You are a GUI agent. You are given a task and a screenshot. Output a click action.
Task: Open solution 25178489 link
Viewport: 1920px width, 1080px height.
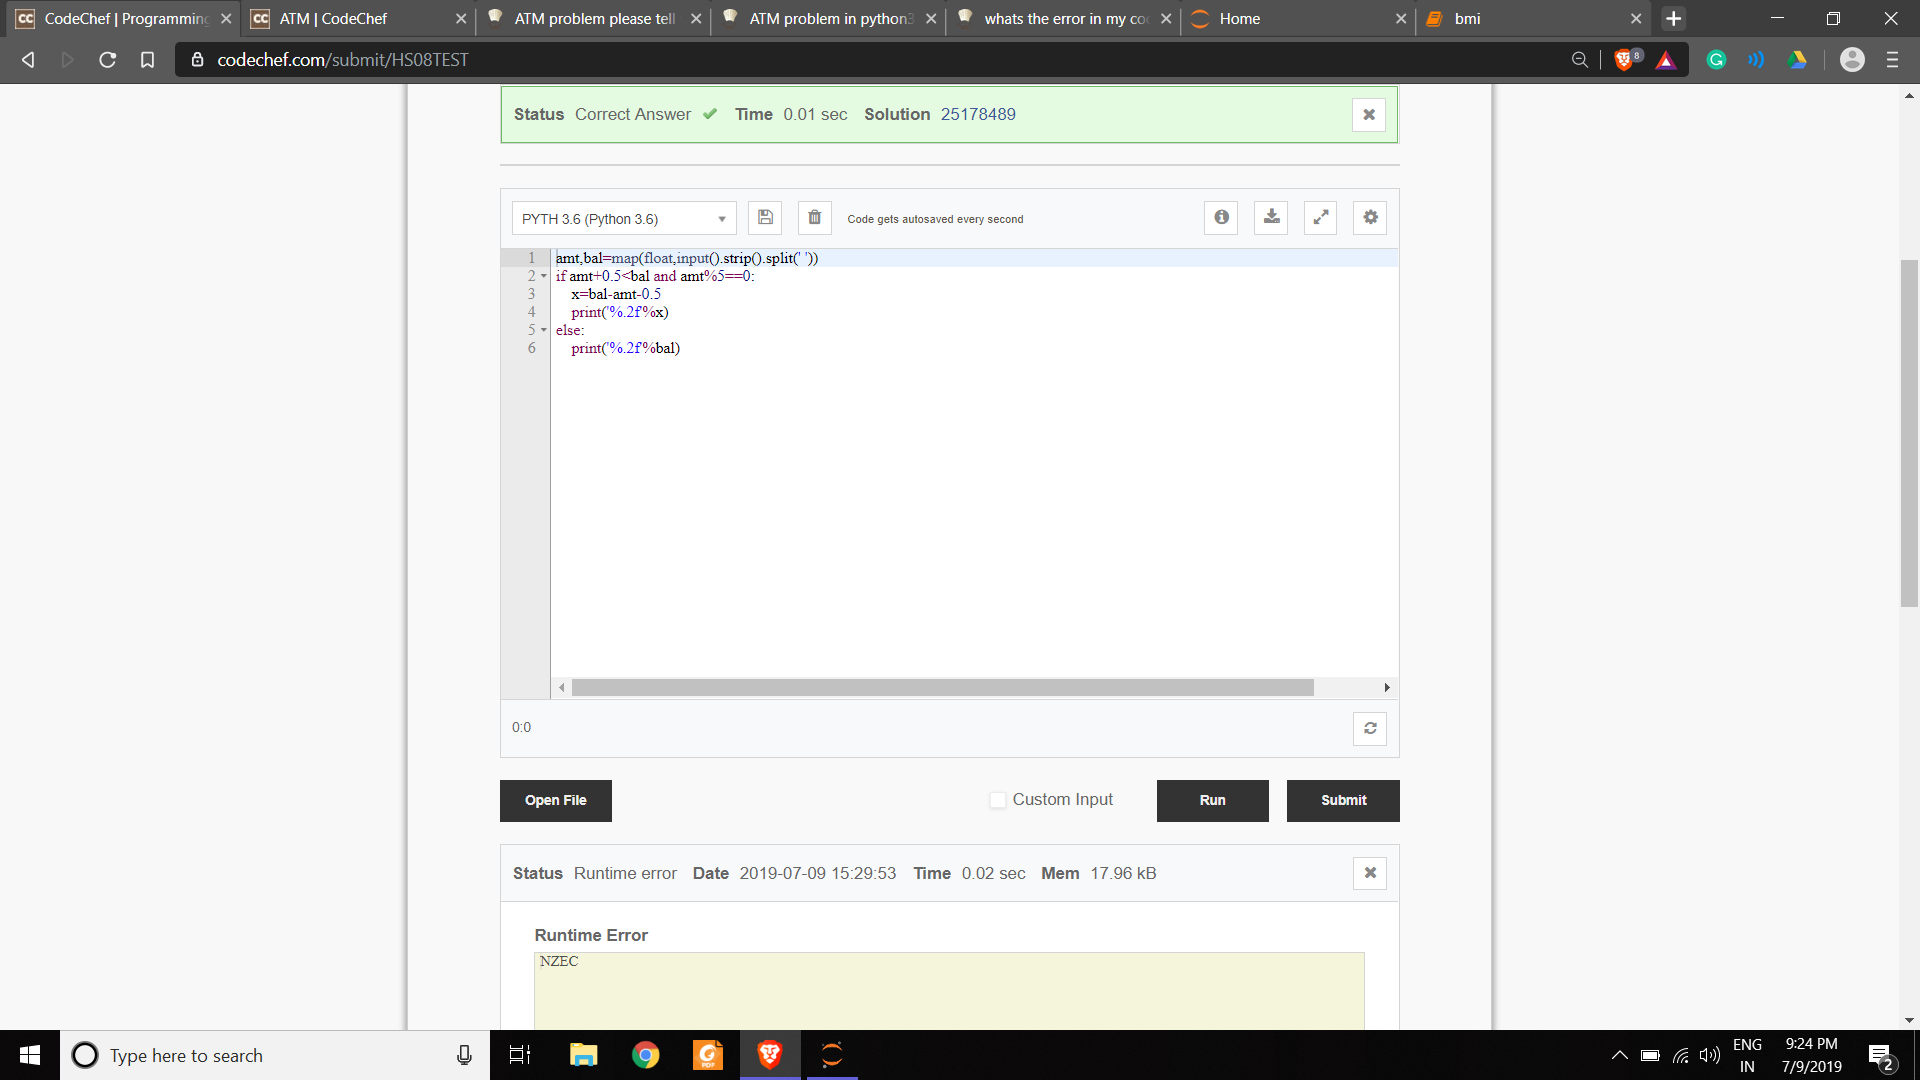click(977, 115)
